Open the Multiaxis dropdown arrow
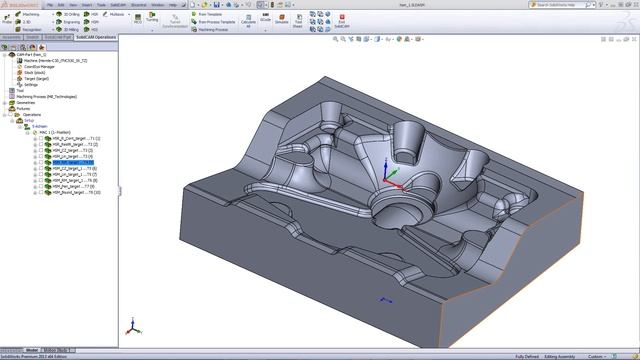 coord(129,14)
